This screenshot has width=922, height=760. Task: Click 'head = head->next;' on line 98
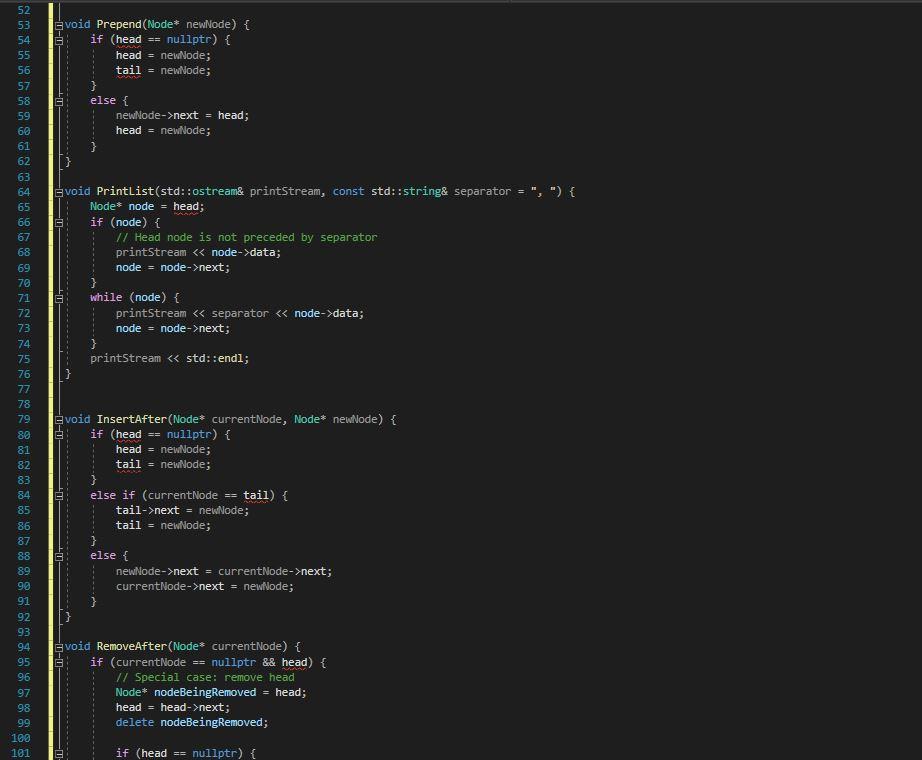tap(173, 708)
